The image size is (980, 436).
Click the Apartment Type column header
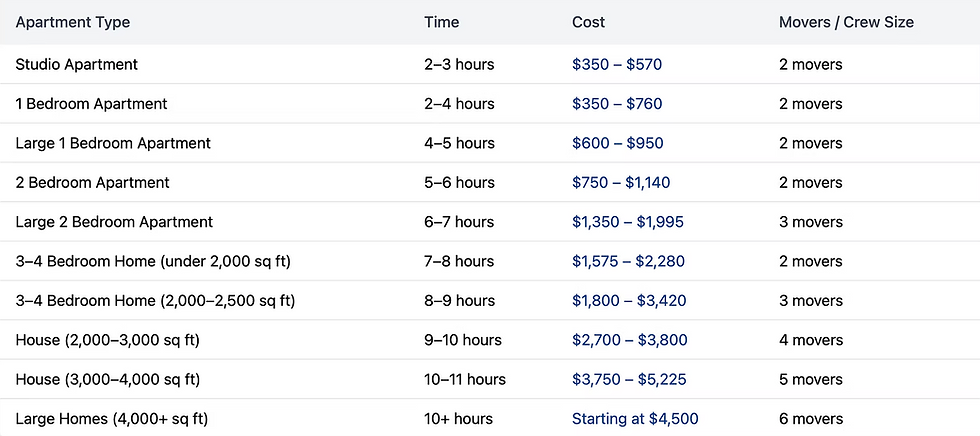73,22
